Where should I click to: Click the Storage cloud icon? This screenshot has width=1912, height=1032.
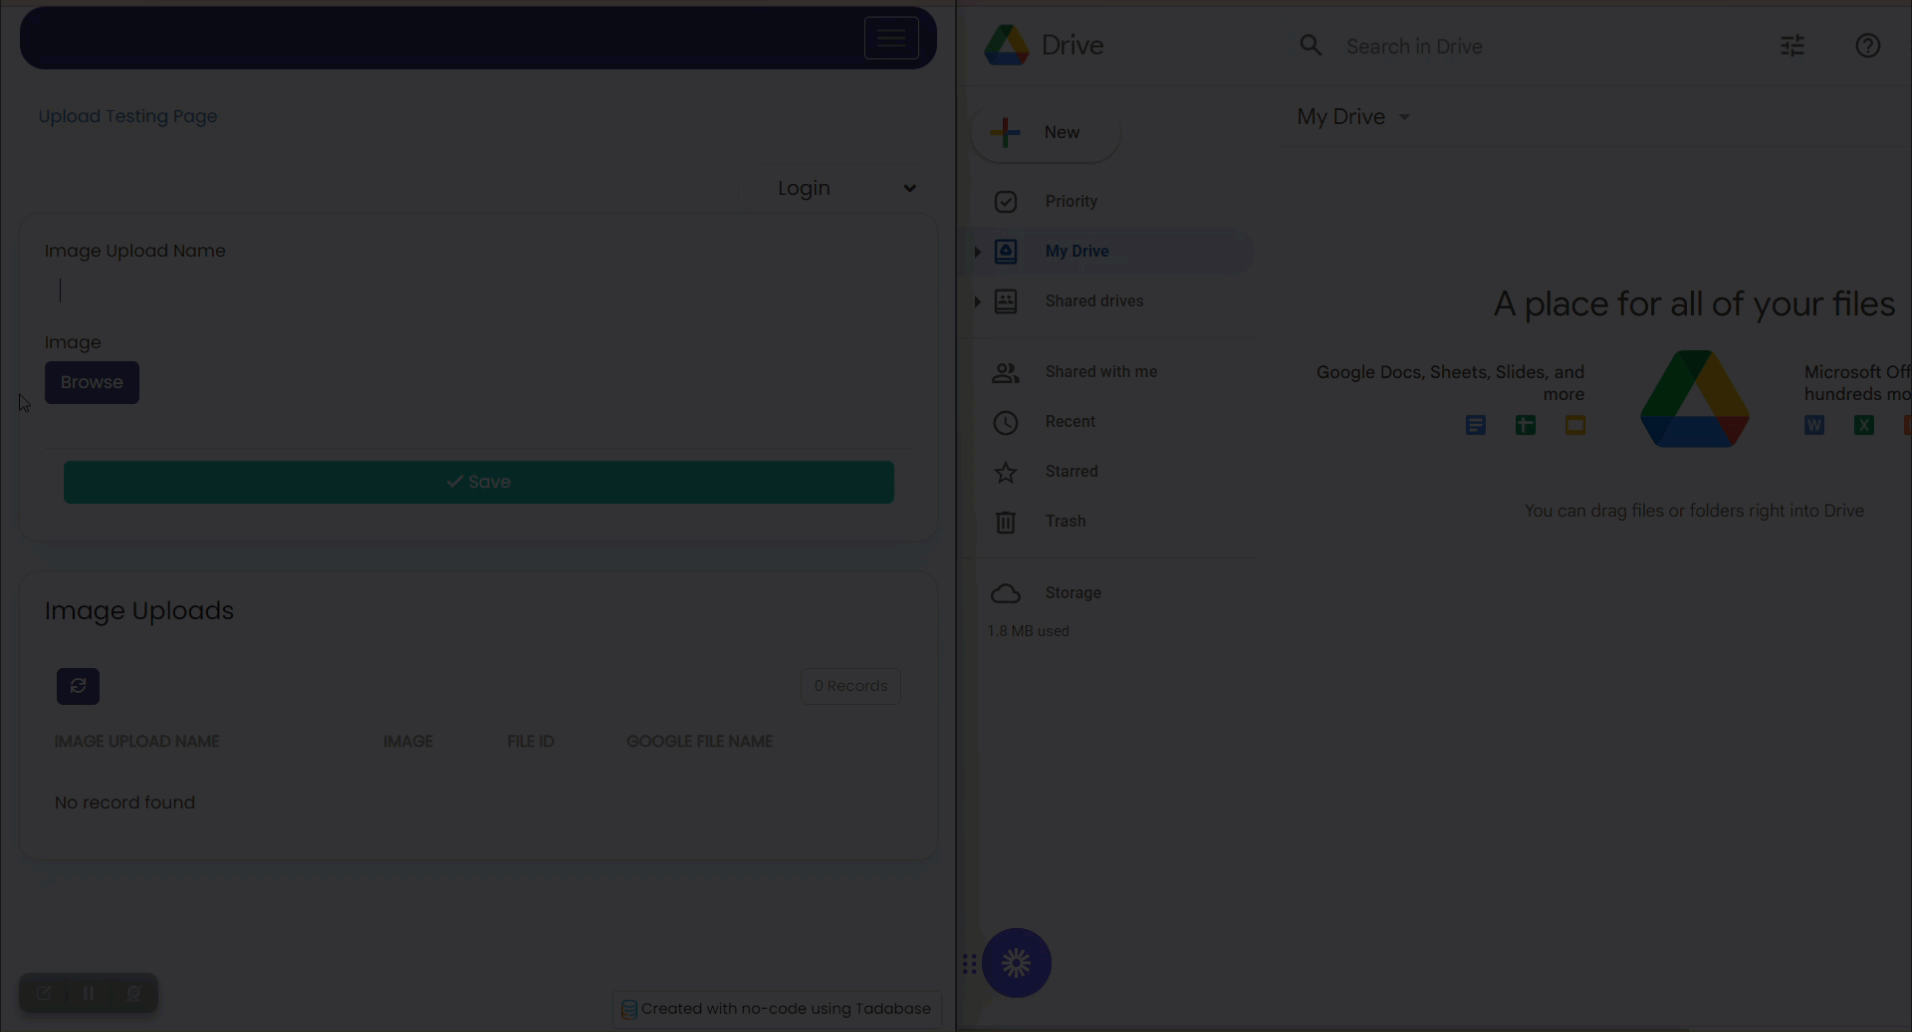point(1005,594)
